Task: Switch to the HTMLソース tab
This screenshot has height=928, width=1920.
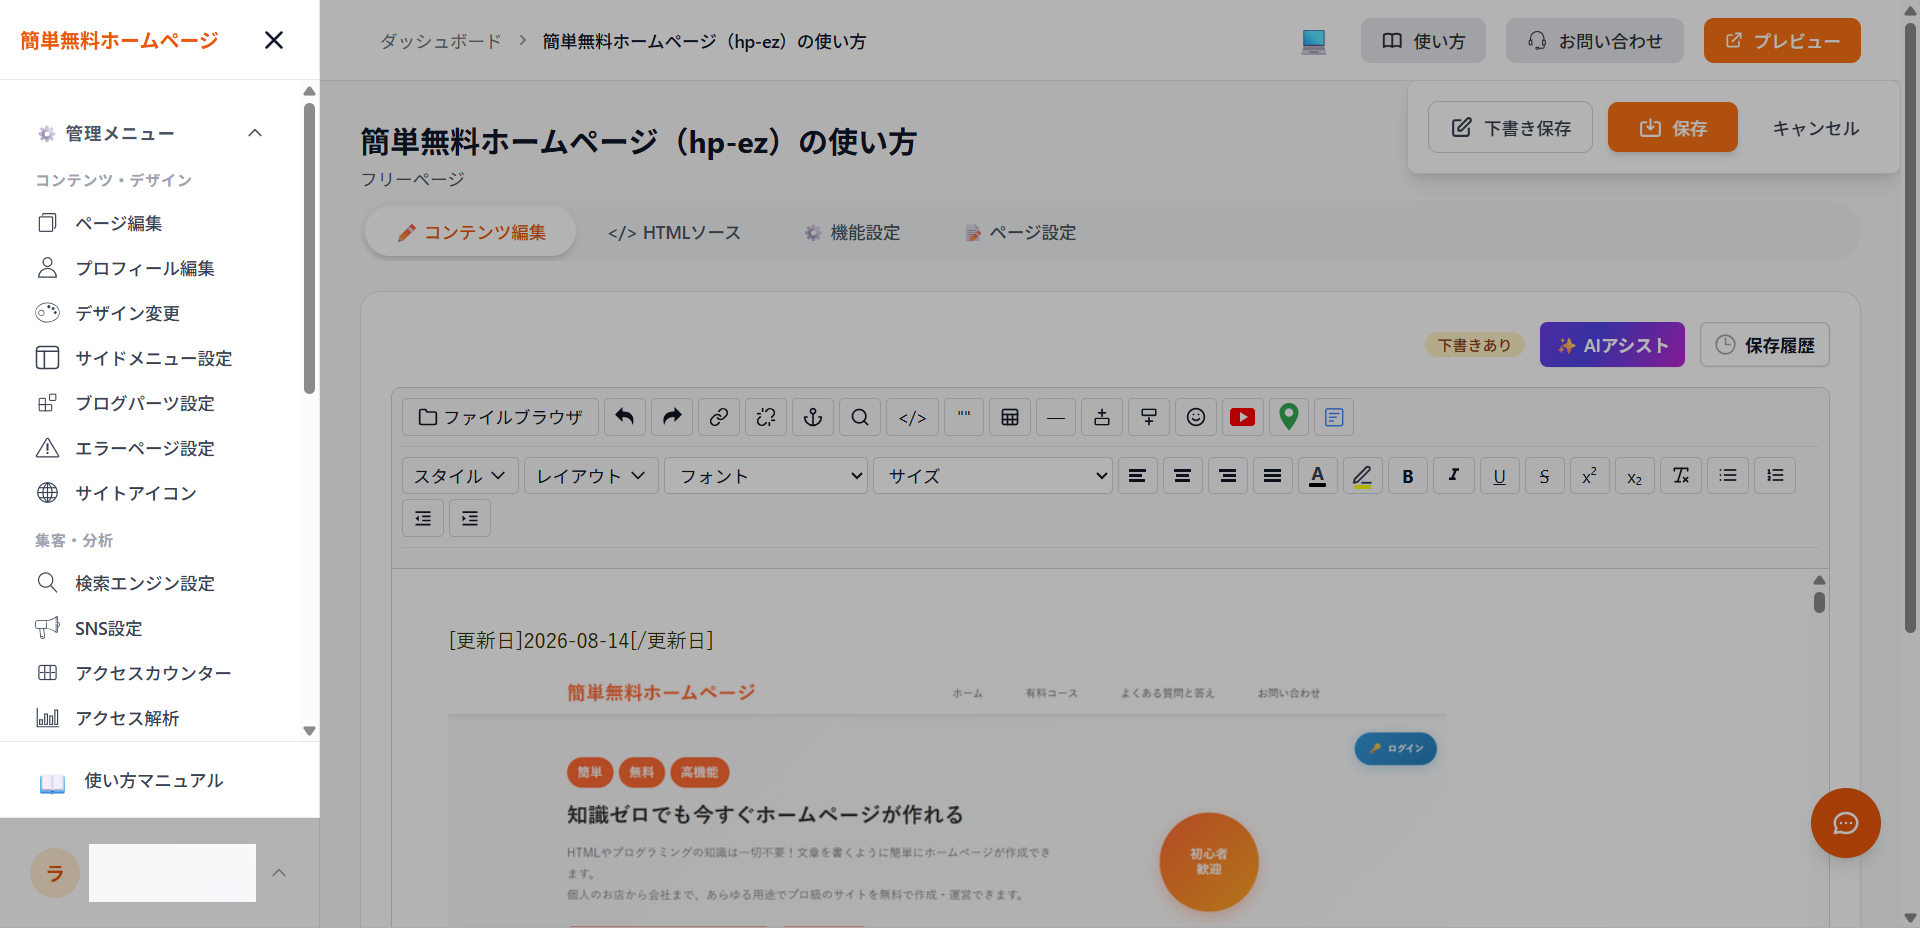Action: (x=674, y=232)
